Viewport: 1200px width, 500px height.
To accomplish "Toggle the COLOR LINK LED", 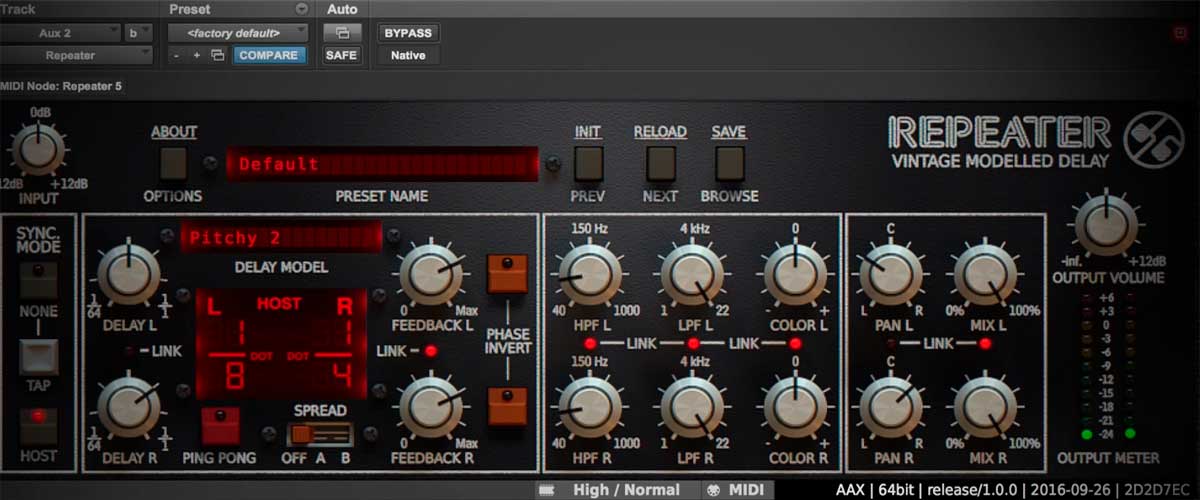I will pyautogui.click(x=795, y=343).
